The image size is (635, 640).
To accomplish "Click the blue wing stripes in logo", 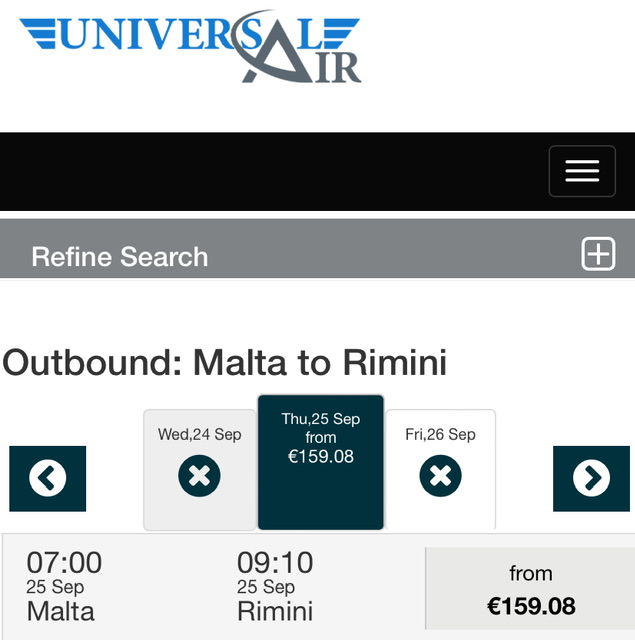I will click(40, 34).
